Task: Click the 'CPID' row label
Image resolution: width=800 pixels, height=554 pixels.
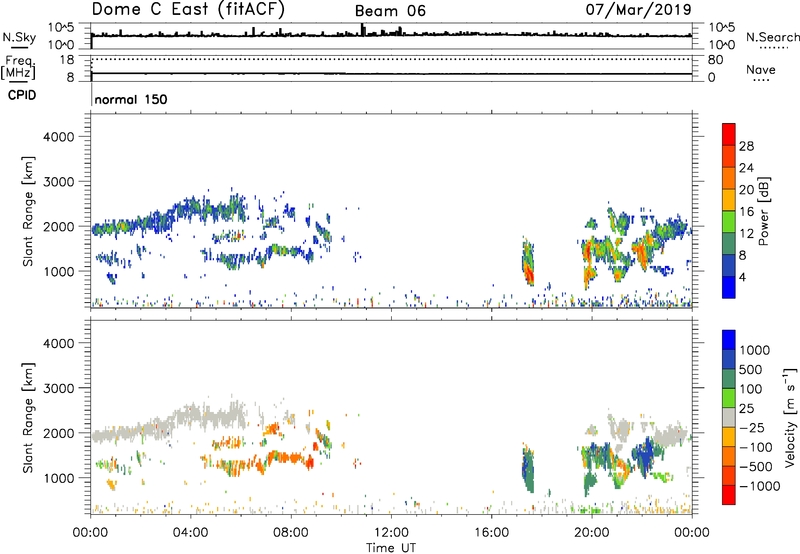Action: click(22, 95)
